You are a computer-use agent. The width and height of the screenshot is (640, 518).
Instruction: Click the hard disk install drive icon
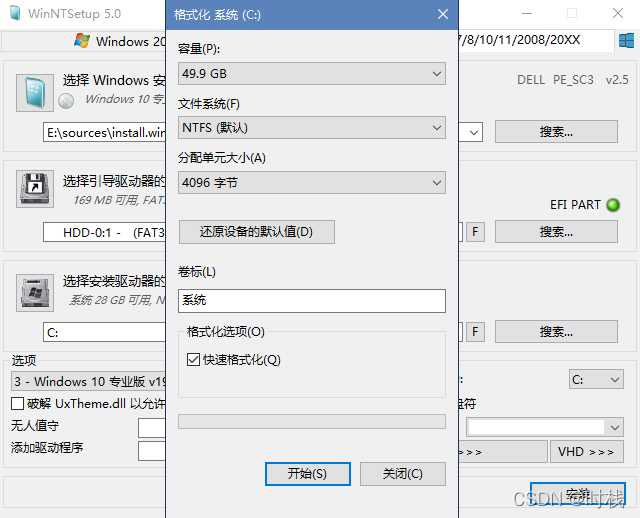point(35,293)
